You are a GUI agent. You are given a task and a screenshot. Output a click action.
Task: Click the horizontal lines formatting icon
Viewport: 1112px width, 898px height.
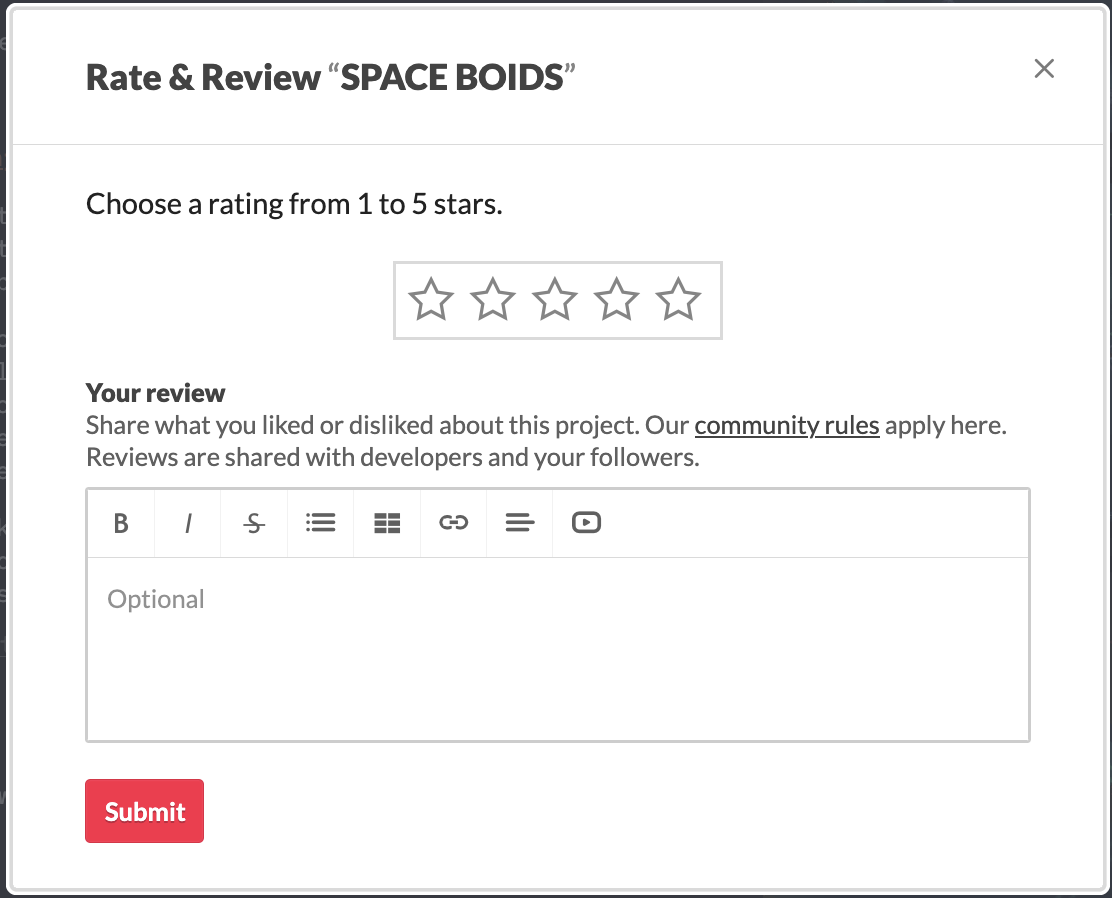pyautogui.click(x=519, y=522)
